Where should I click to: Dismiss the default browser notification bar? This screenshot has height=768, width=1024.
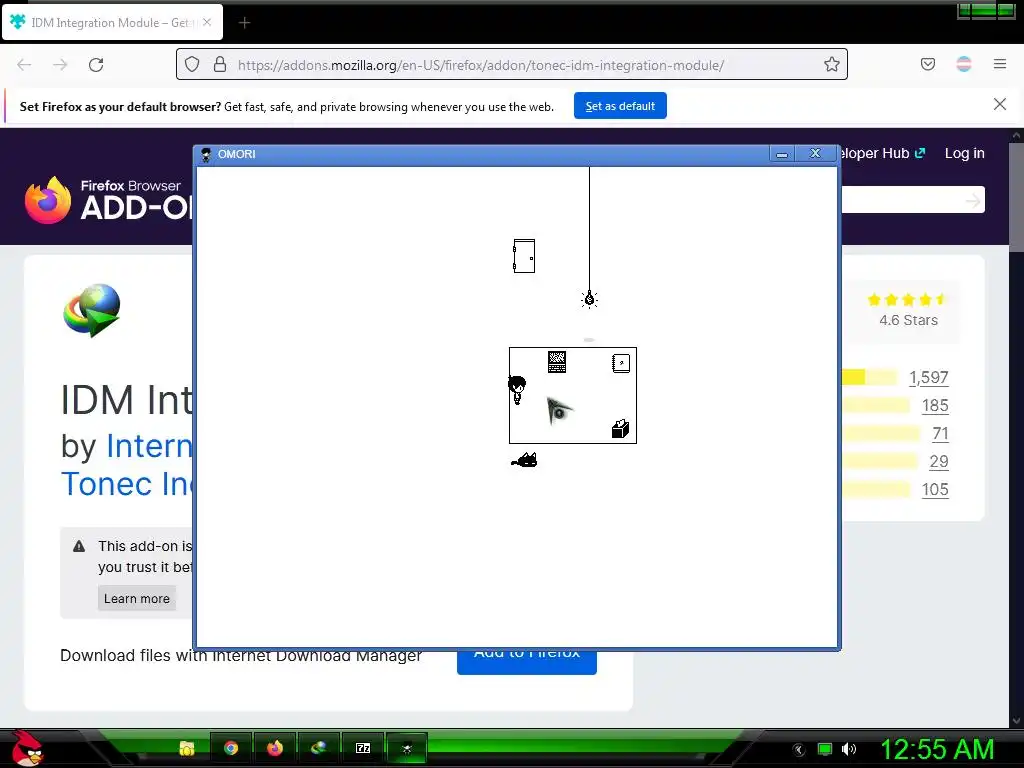point(999,104)
